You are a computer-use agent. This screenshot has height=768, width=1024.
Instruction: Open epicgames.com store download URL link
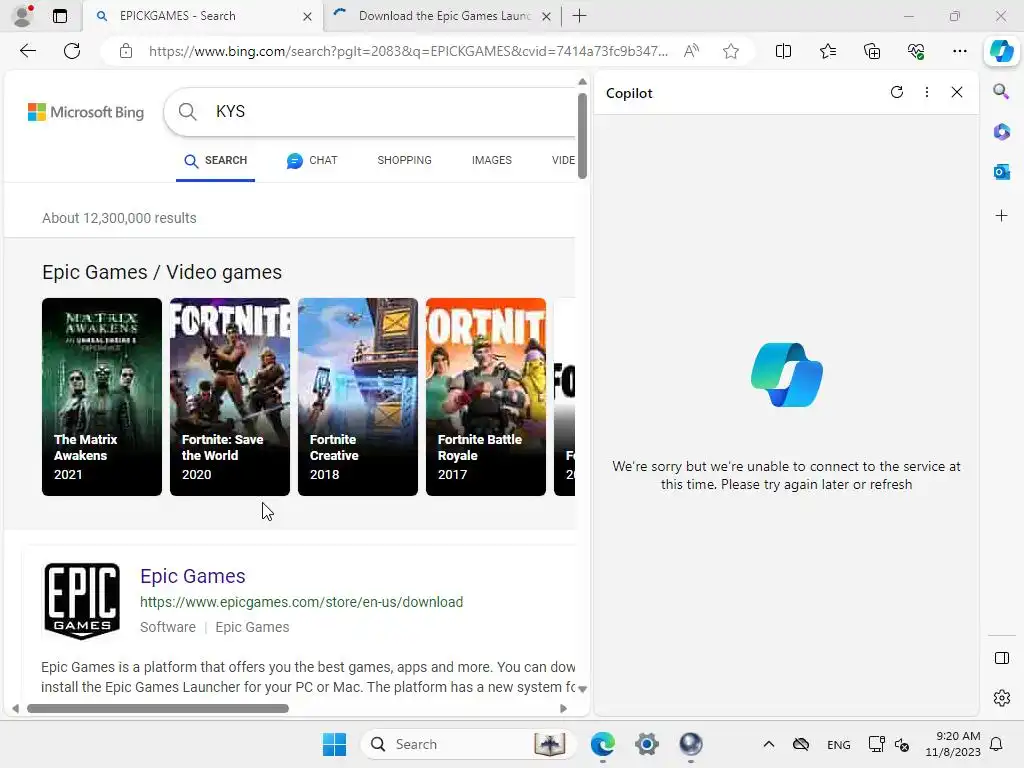(302, 602)
